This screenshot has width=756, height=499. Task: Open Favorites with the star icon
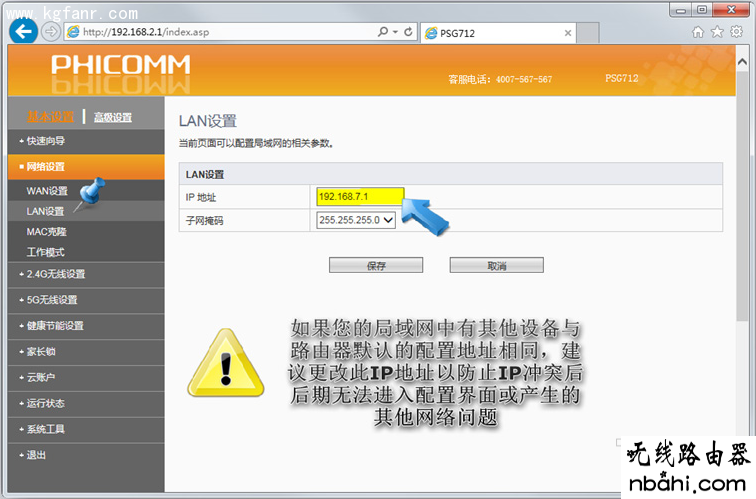point(717,32)
